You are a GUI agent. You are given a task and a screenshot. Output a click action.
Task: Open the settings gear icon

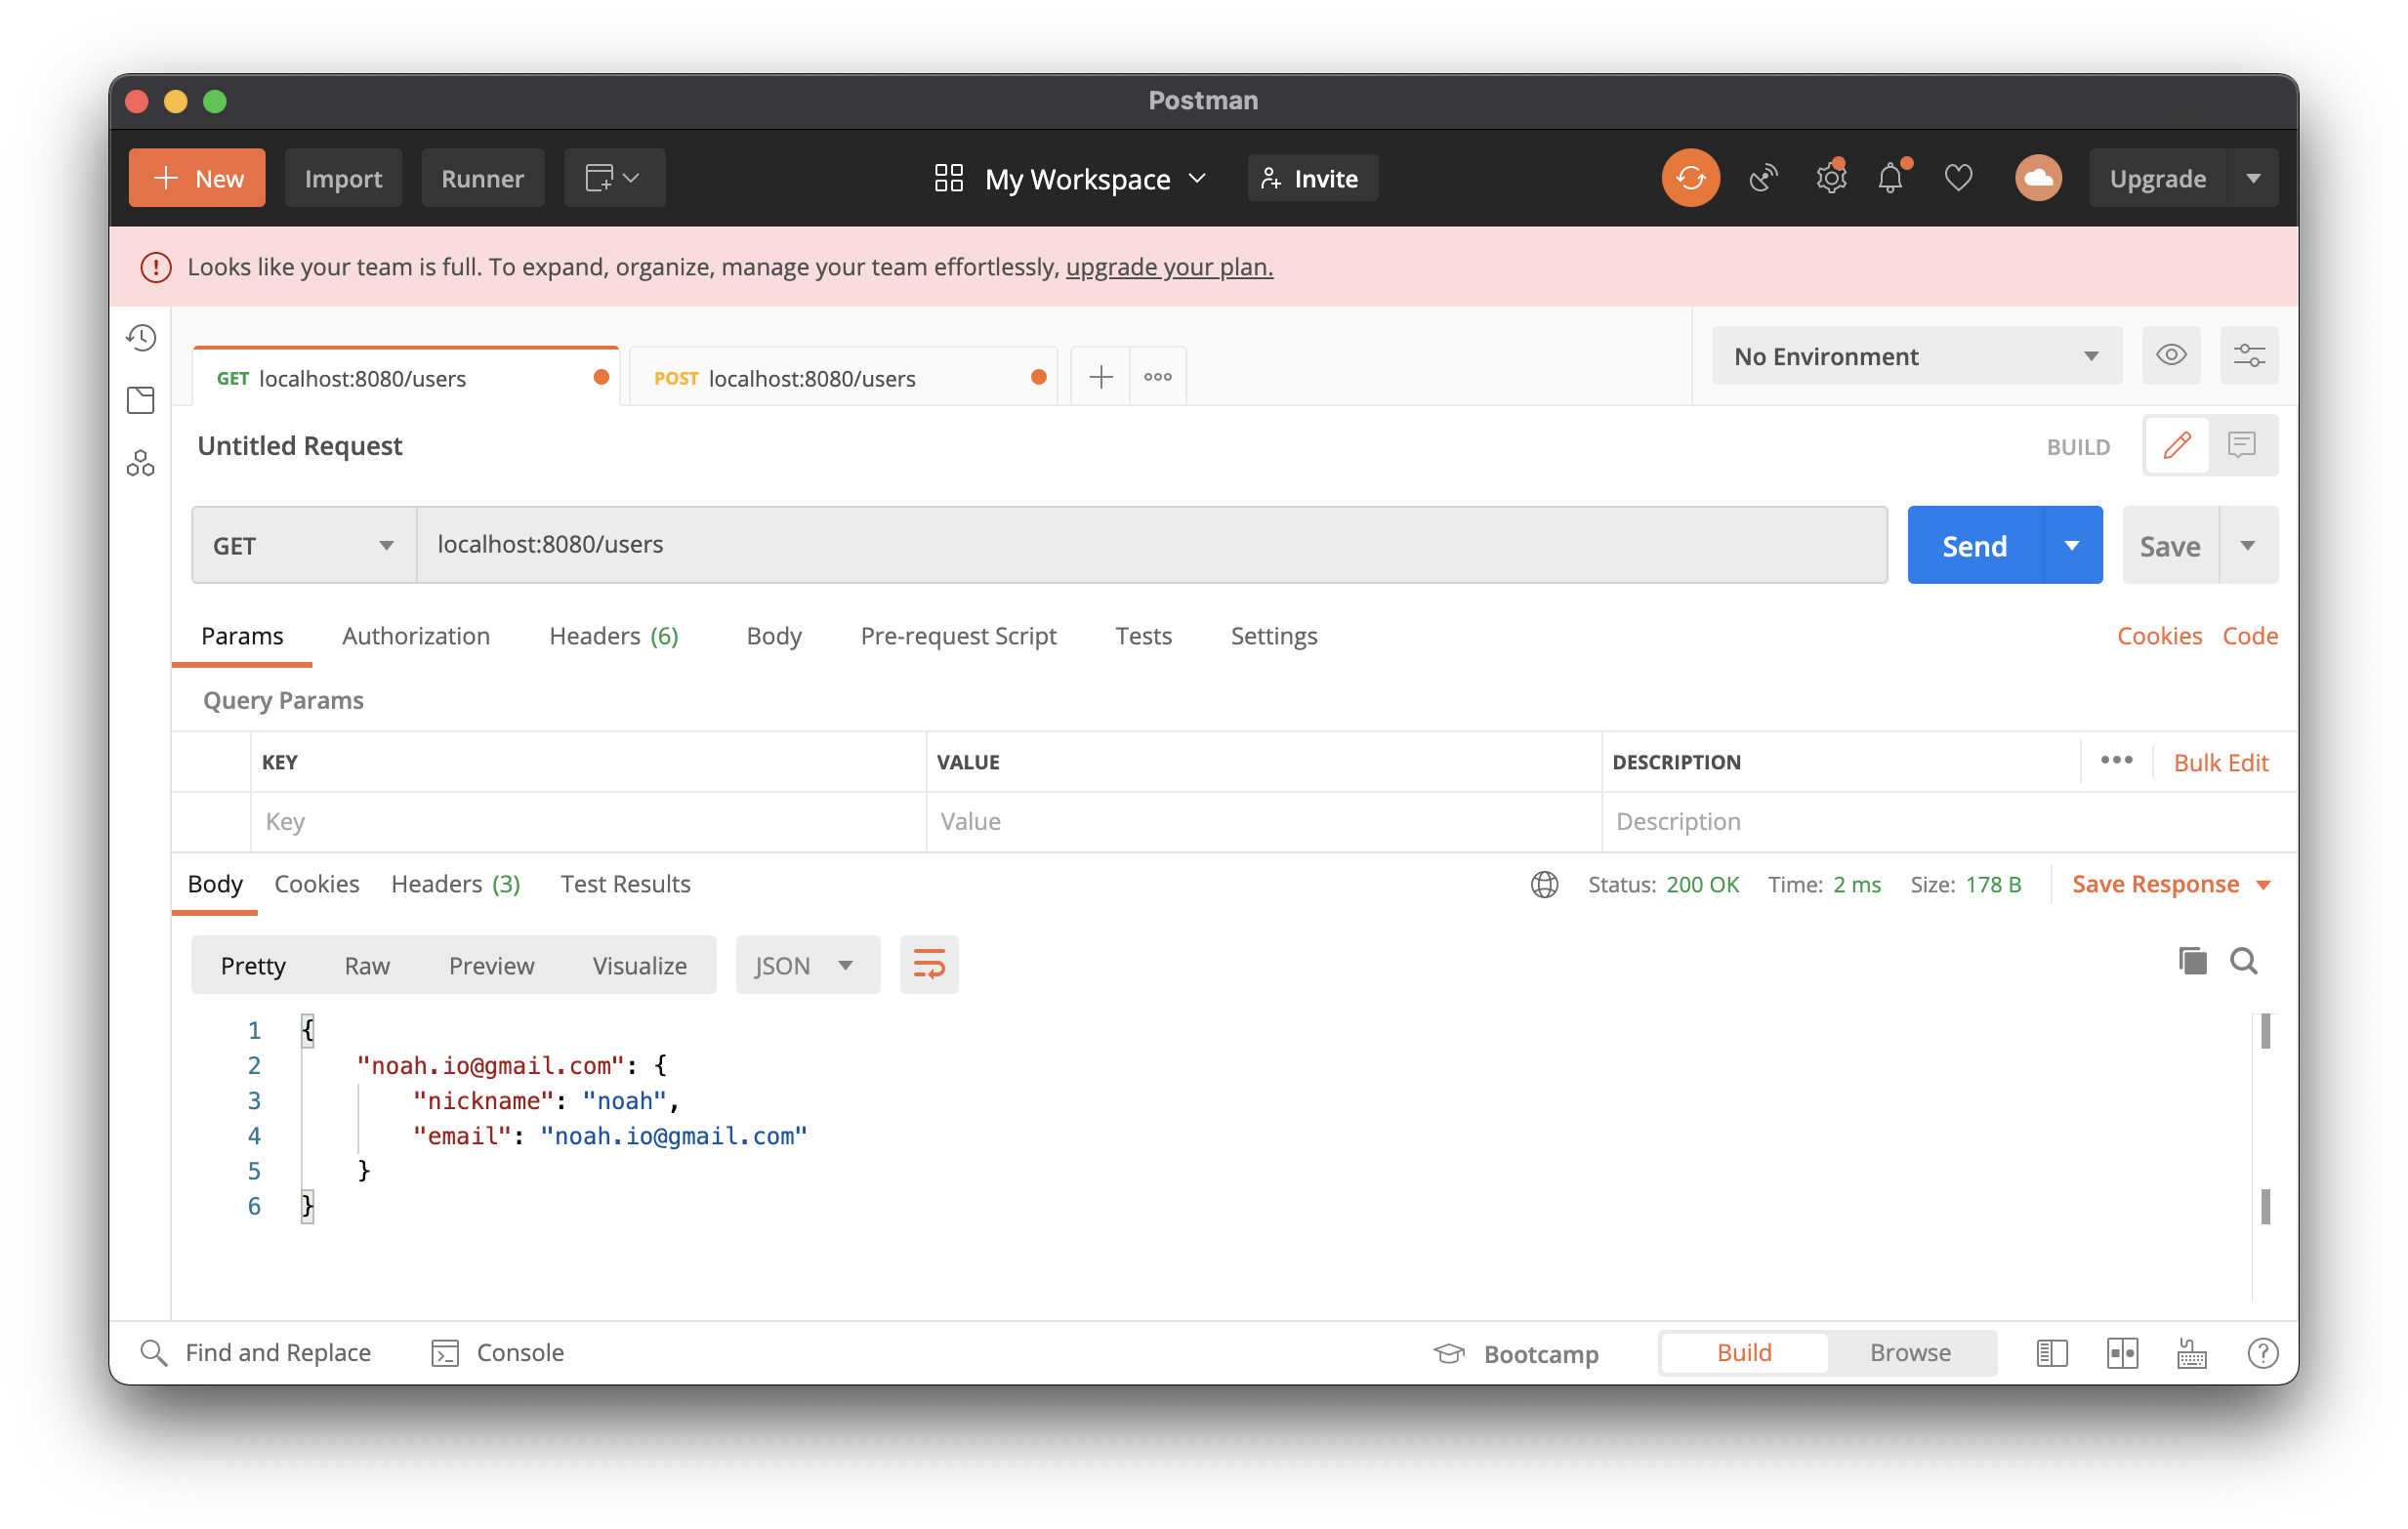1830,178
